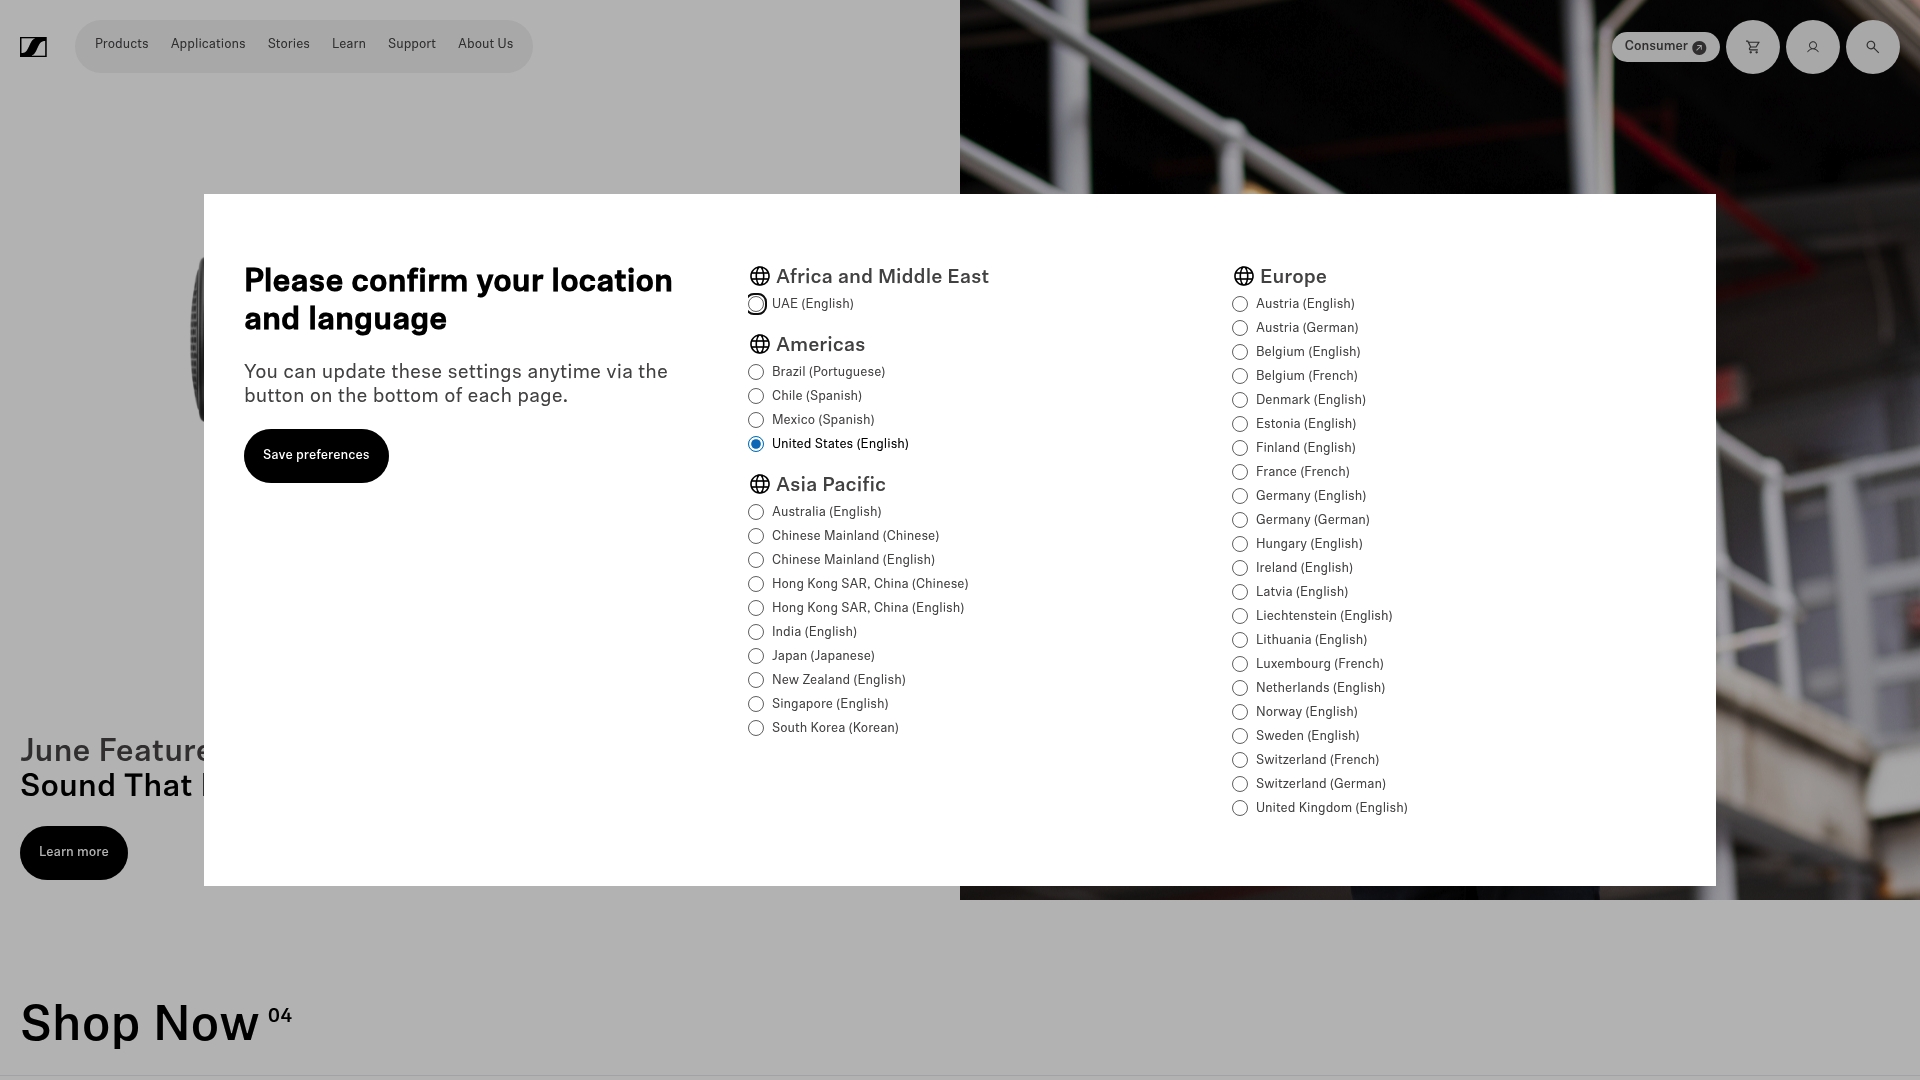The image size is (1920, 1080).
Task: Click the Save preferences button
Action: [316, 456]
